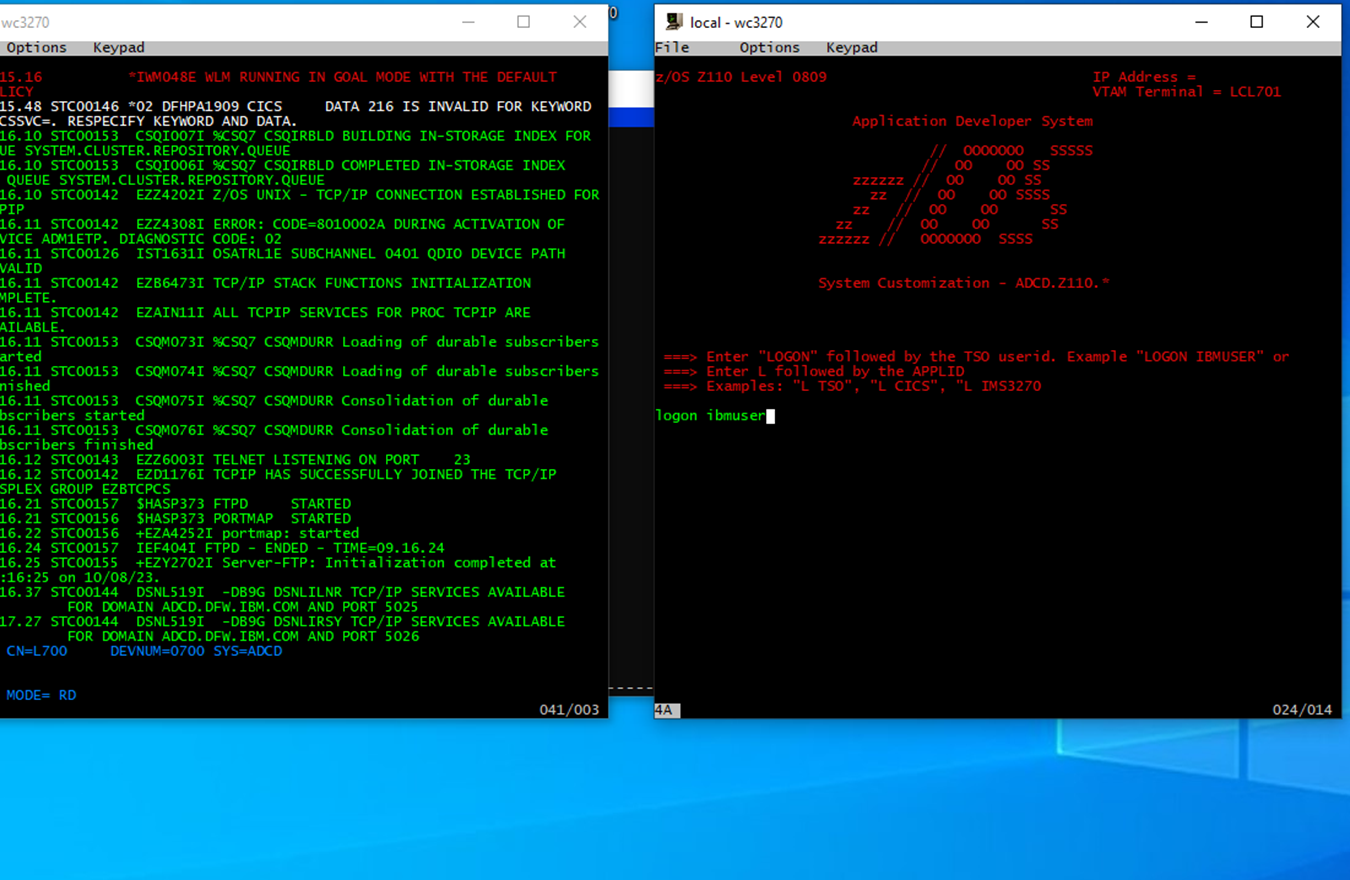Open the File menu in the local wc3270 window
Image resolution: width=1350 pixels, height=880 pixels.
(672, 48)
